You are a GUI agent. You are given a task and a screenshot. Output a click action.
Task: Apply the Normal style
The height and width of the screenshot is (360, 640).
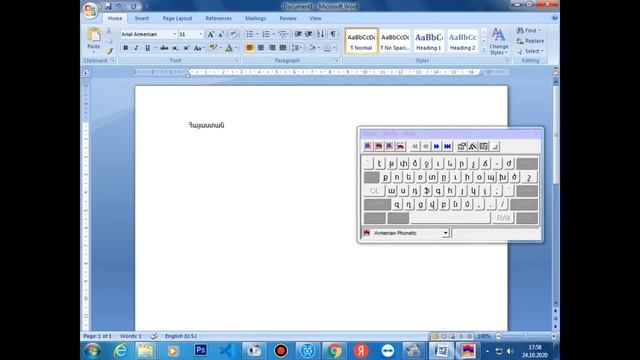[361, 41]
